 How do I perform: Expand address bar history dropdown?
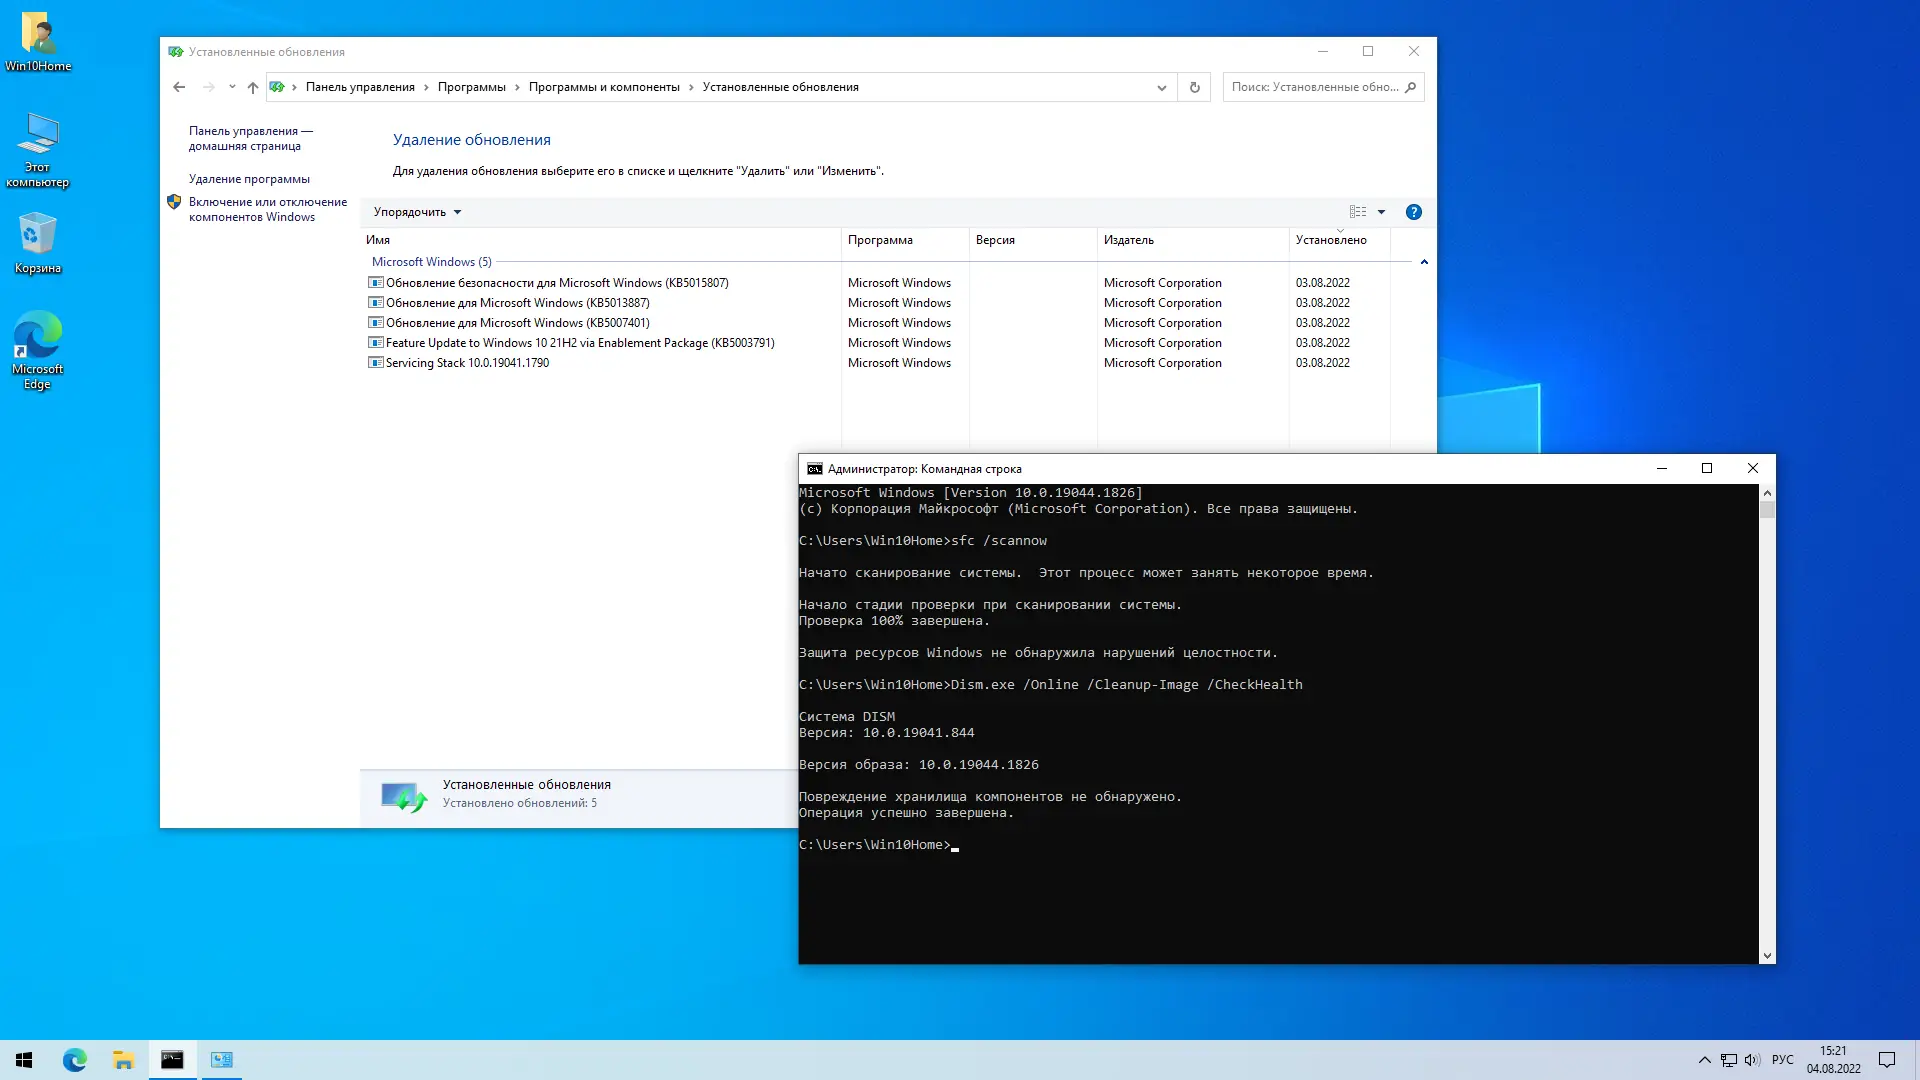(x=1161, y=87)
